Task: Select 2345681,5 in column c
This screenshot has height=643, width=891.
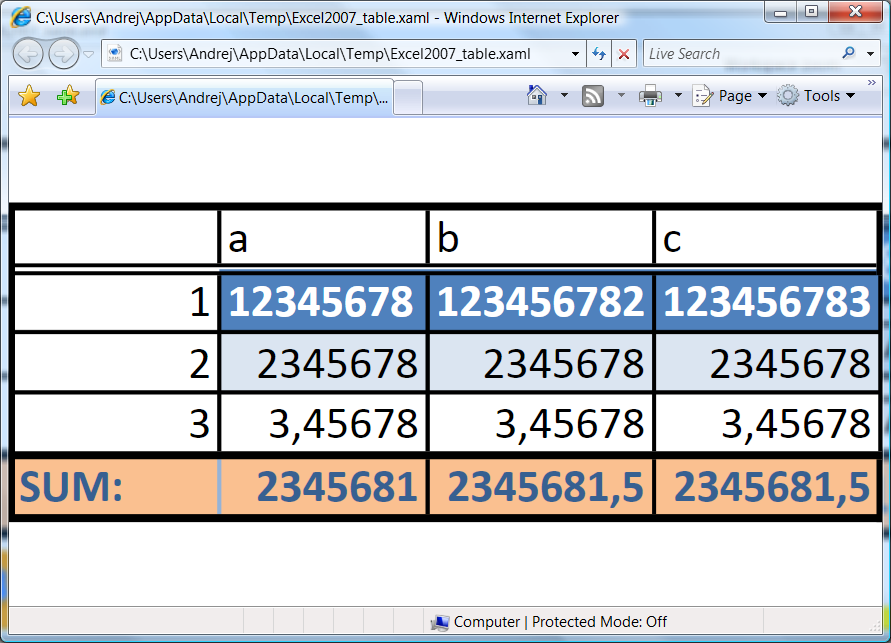Action: [x=767, y=486]
